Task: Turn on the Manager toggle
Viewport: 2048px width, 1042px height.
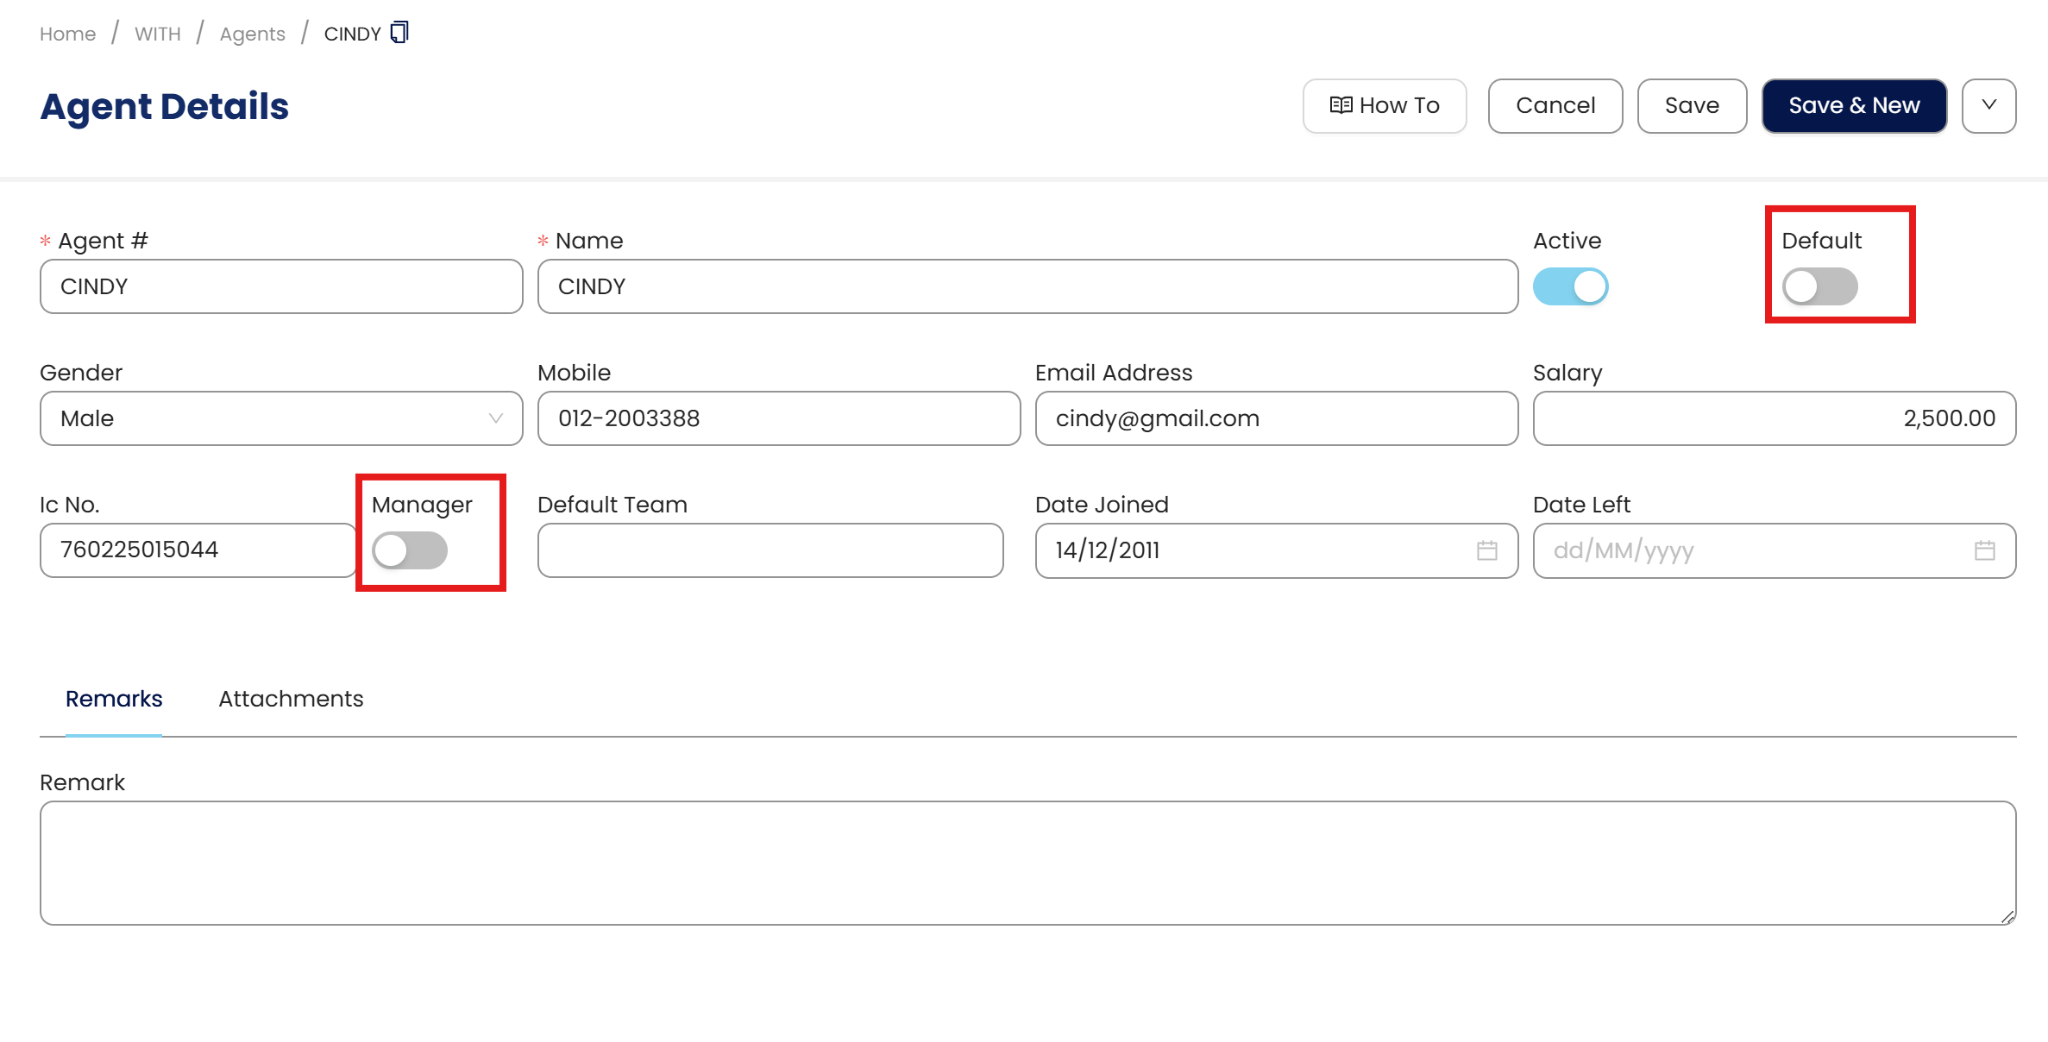Action: pos(410,550)
